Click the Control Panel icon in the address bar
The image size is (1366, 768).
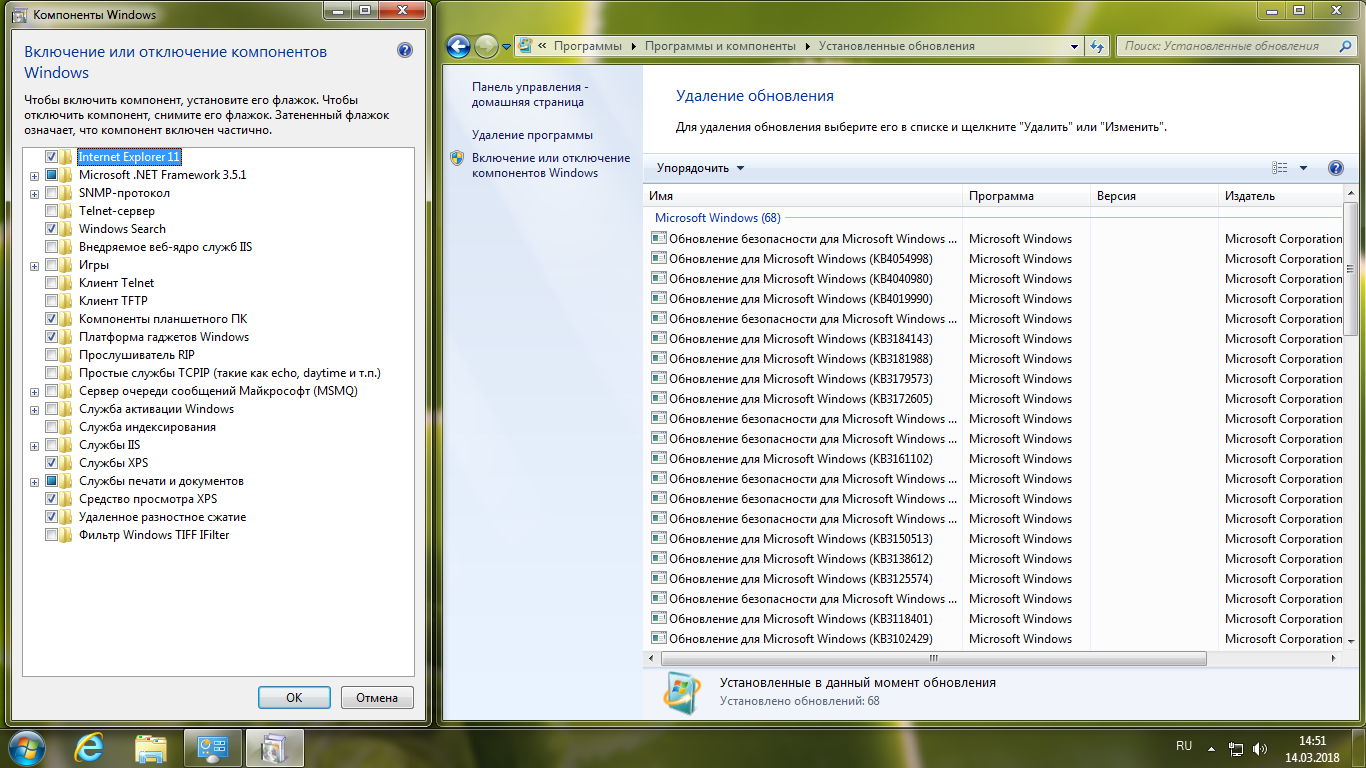coord(524,46)
